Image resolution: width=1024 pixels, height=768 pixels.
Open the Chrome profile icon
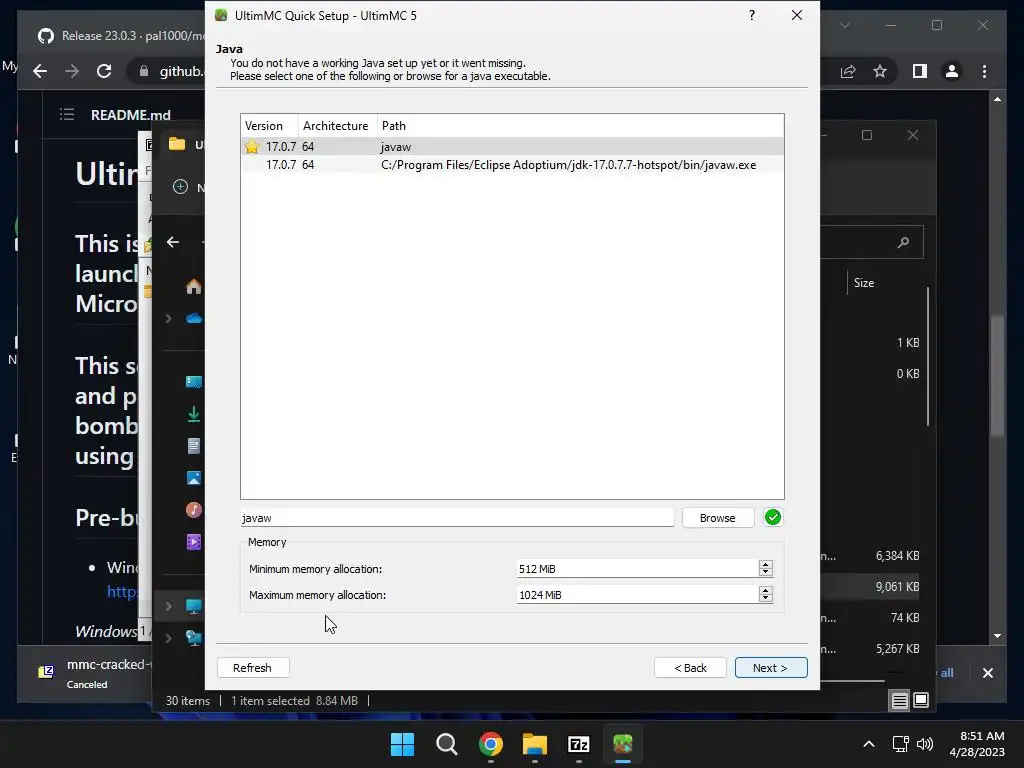pos(952,71)
